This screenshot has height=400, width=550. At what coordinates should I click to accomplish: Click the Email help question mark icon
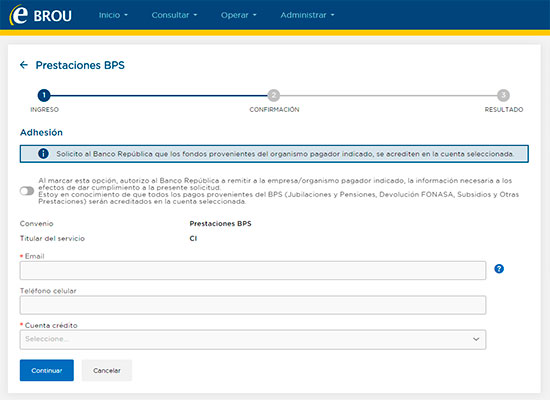[499, 269]
